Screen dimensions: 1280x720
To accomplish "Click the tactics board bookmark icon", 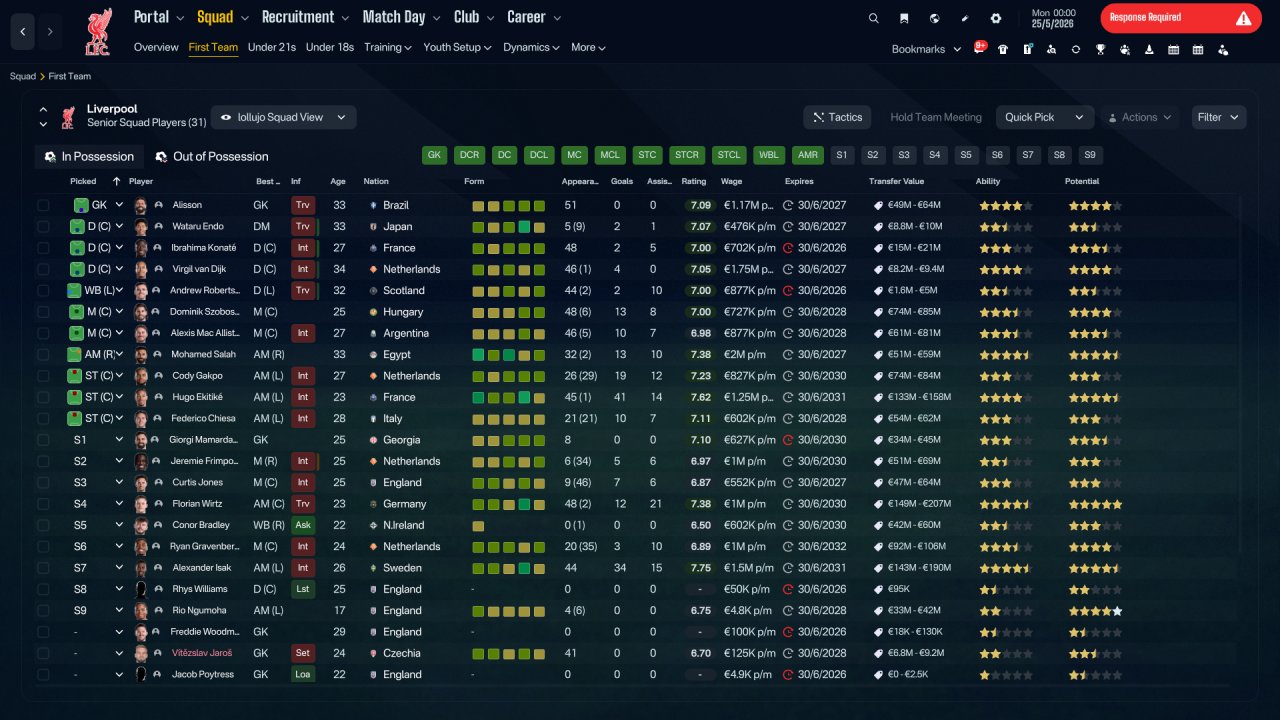I will click(1027, 49).
